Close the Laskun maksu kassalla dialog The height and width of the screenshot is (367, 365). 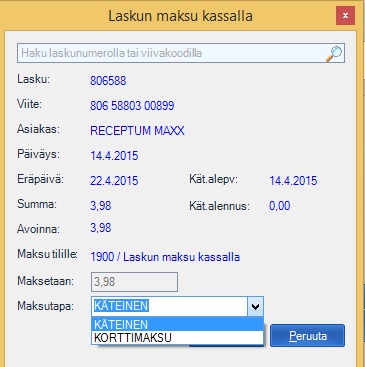click(345, 16)
